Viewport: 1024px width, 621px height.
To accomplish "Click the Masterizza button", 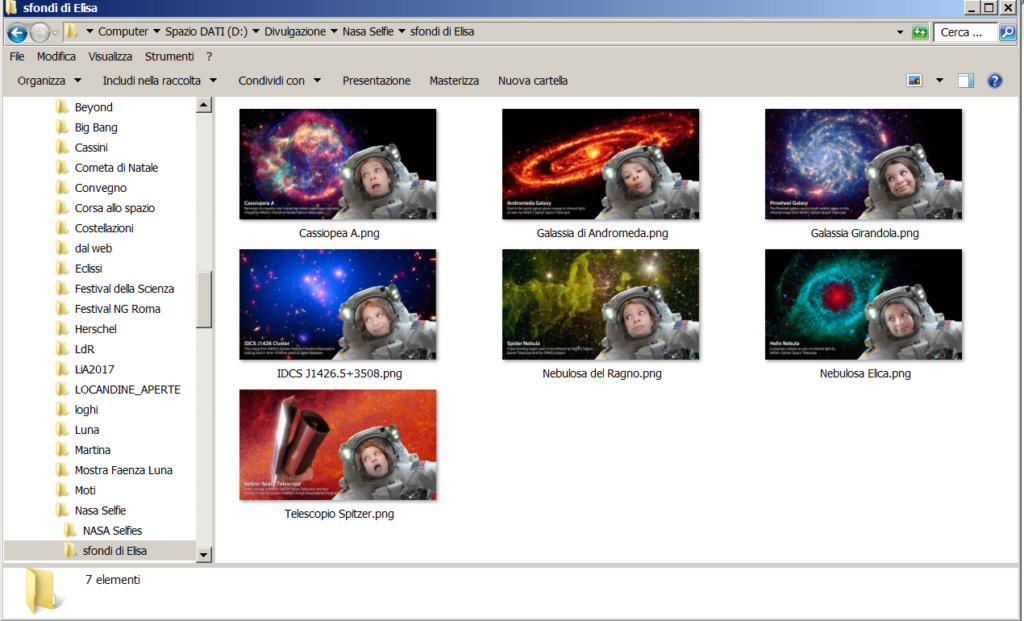I will click(x=454, y=81).
